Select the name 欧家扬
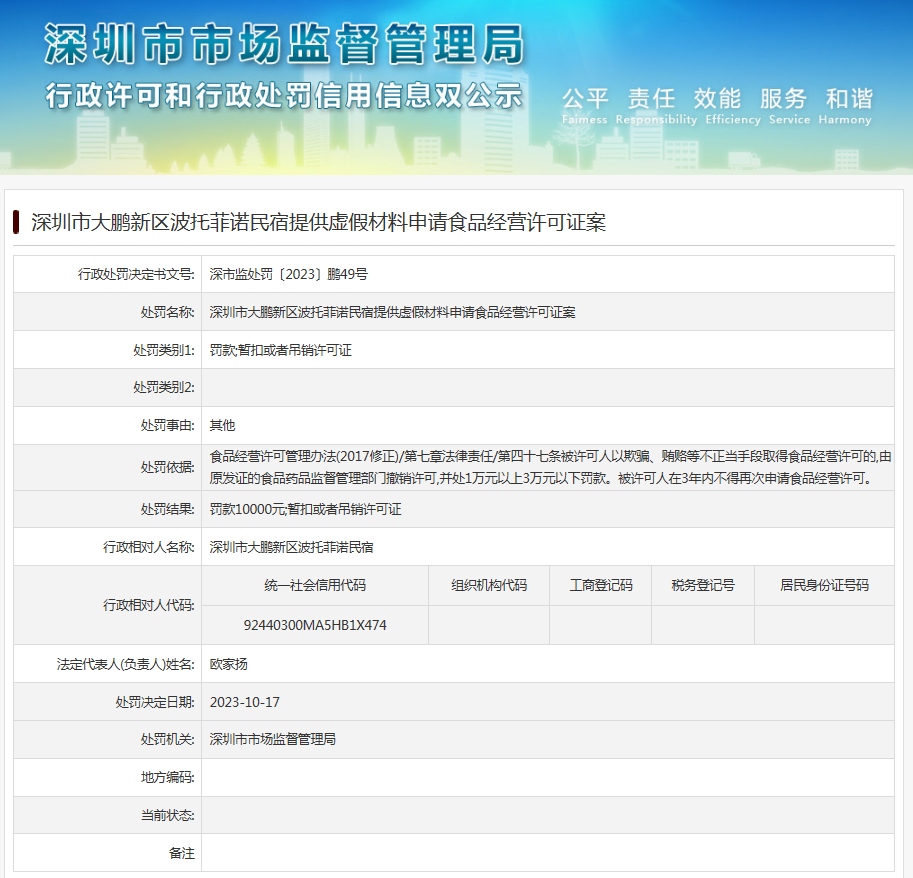The height and width of the screenshot is (878, 913). coord(228,664)
